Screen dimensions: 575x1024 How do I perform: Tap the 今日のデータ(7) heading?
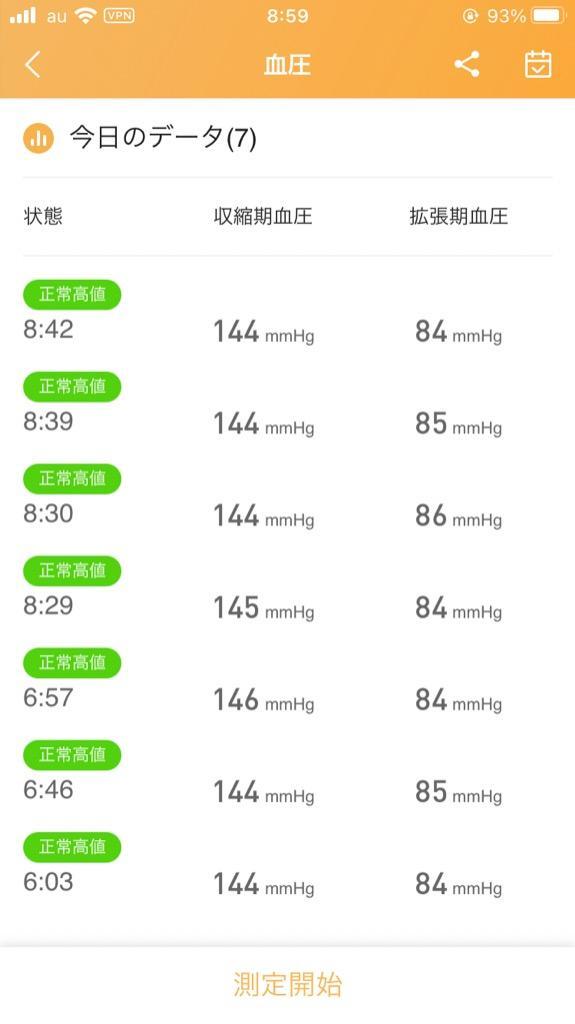click(x=163, y=138)
